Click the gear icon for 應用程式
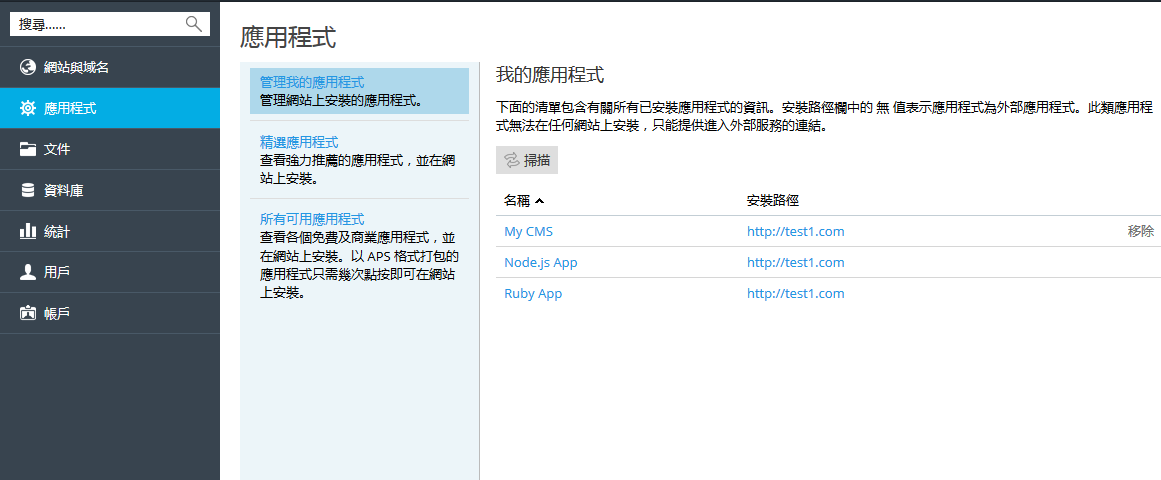This screenshot has height=480, width=1161. (28, 108)
